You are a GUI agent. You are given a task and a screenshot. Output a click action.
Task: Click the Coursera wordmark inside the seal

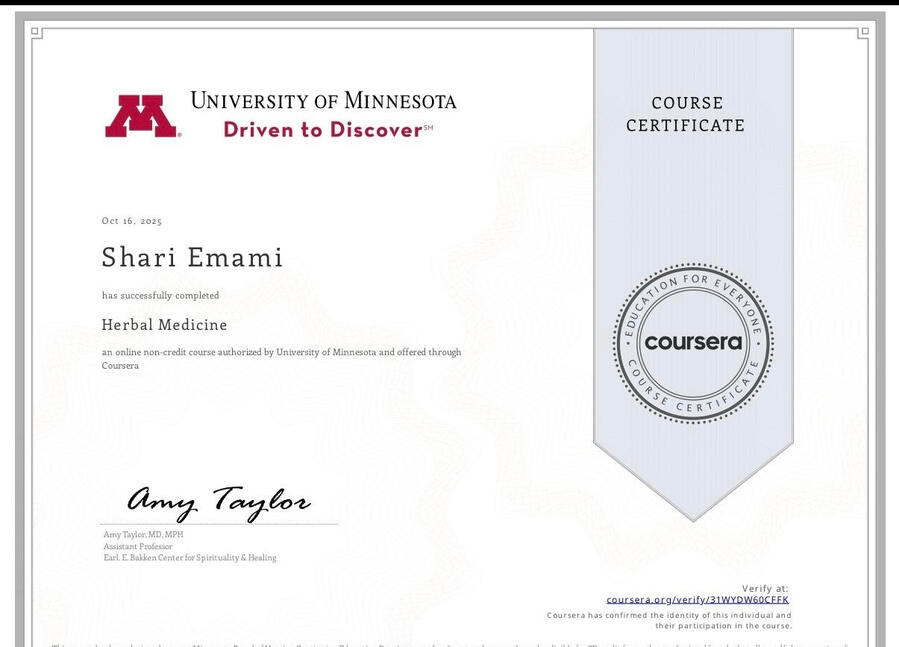[693, 342]
